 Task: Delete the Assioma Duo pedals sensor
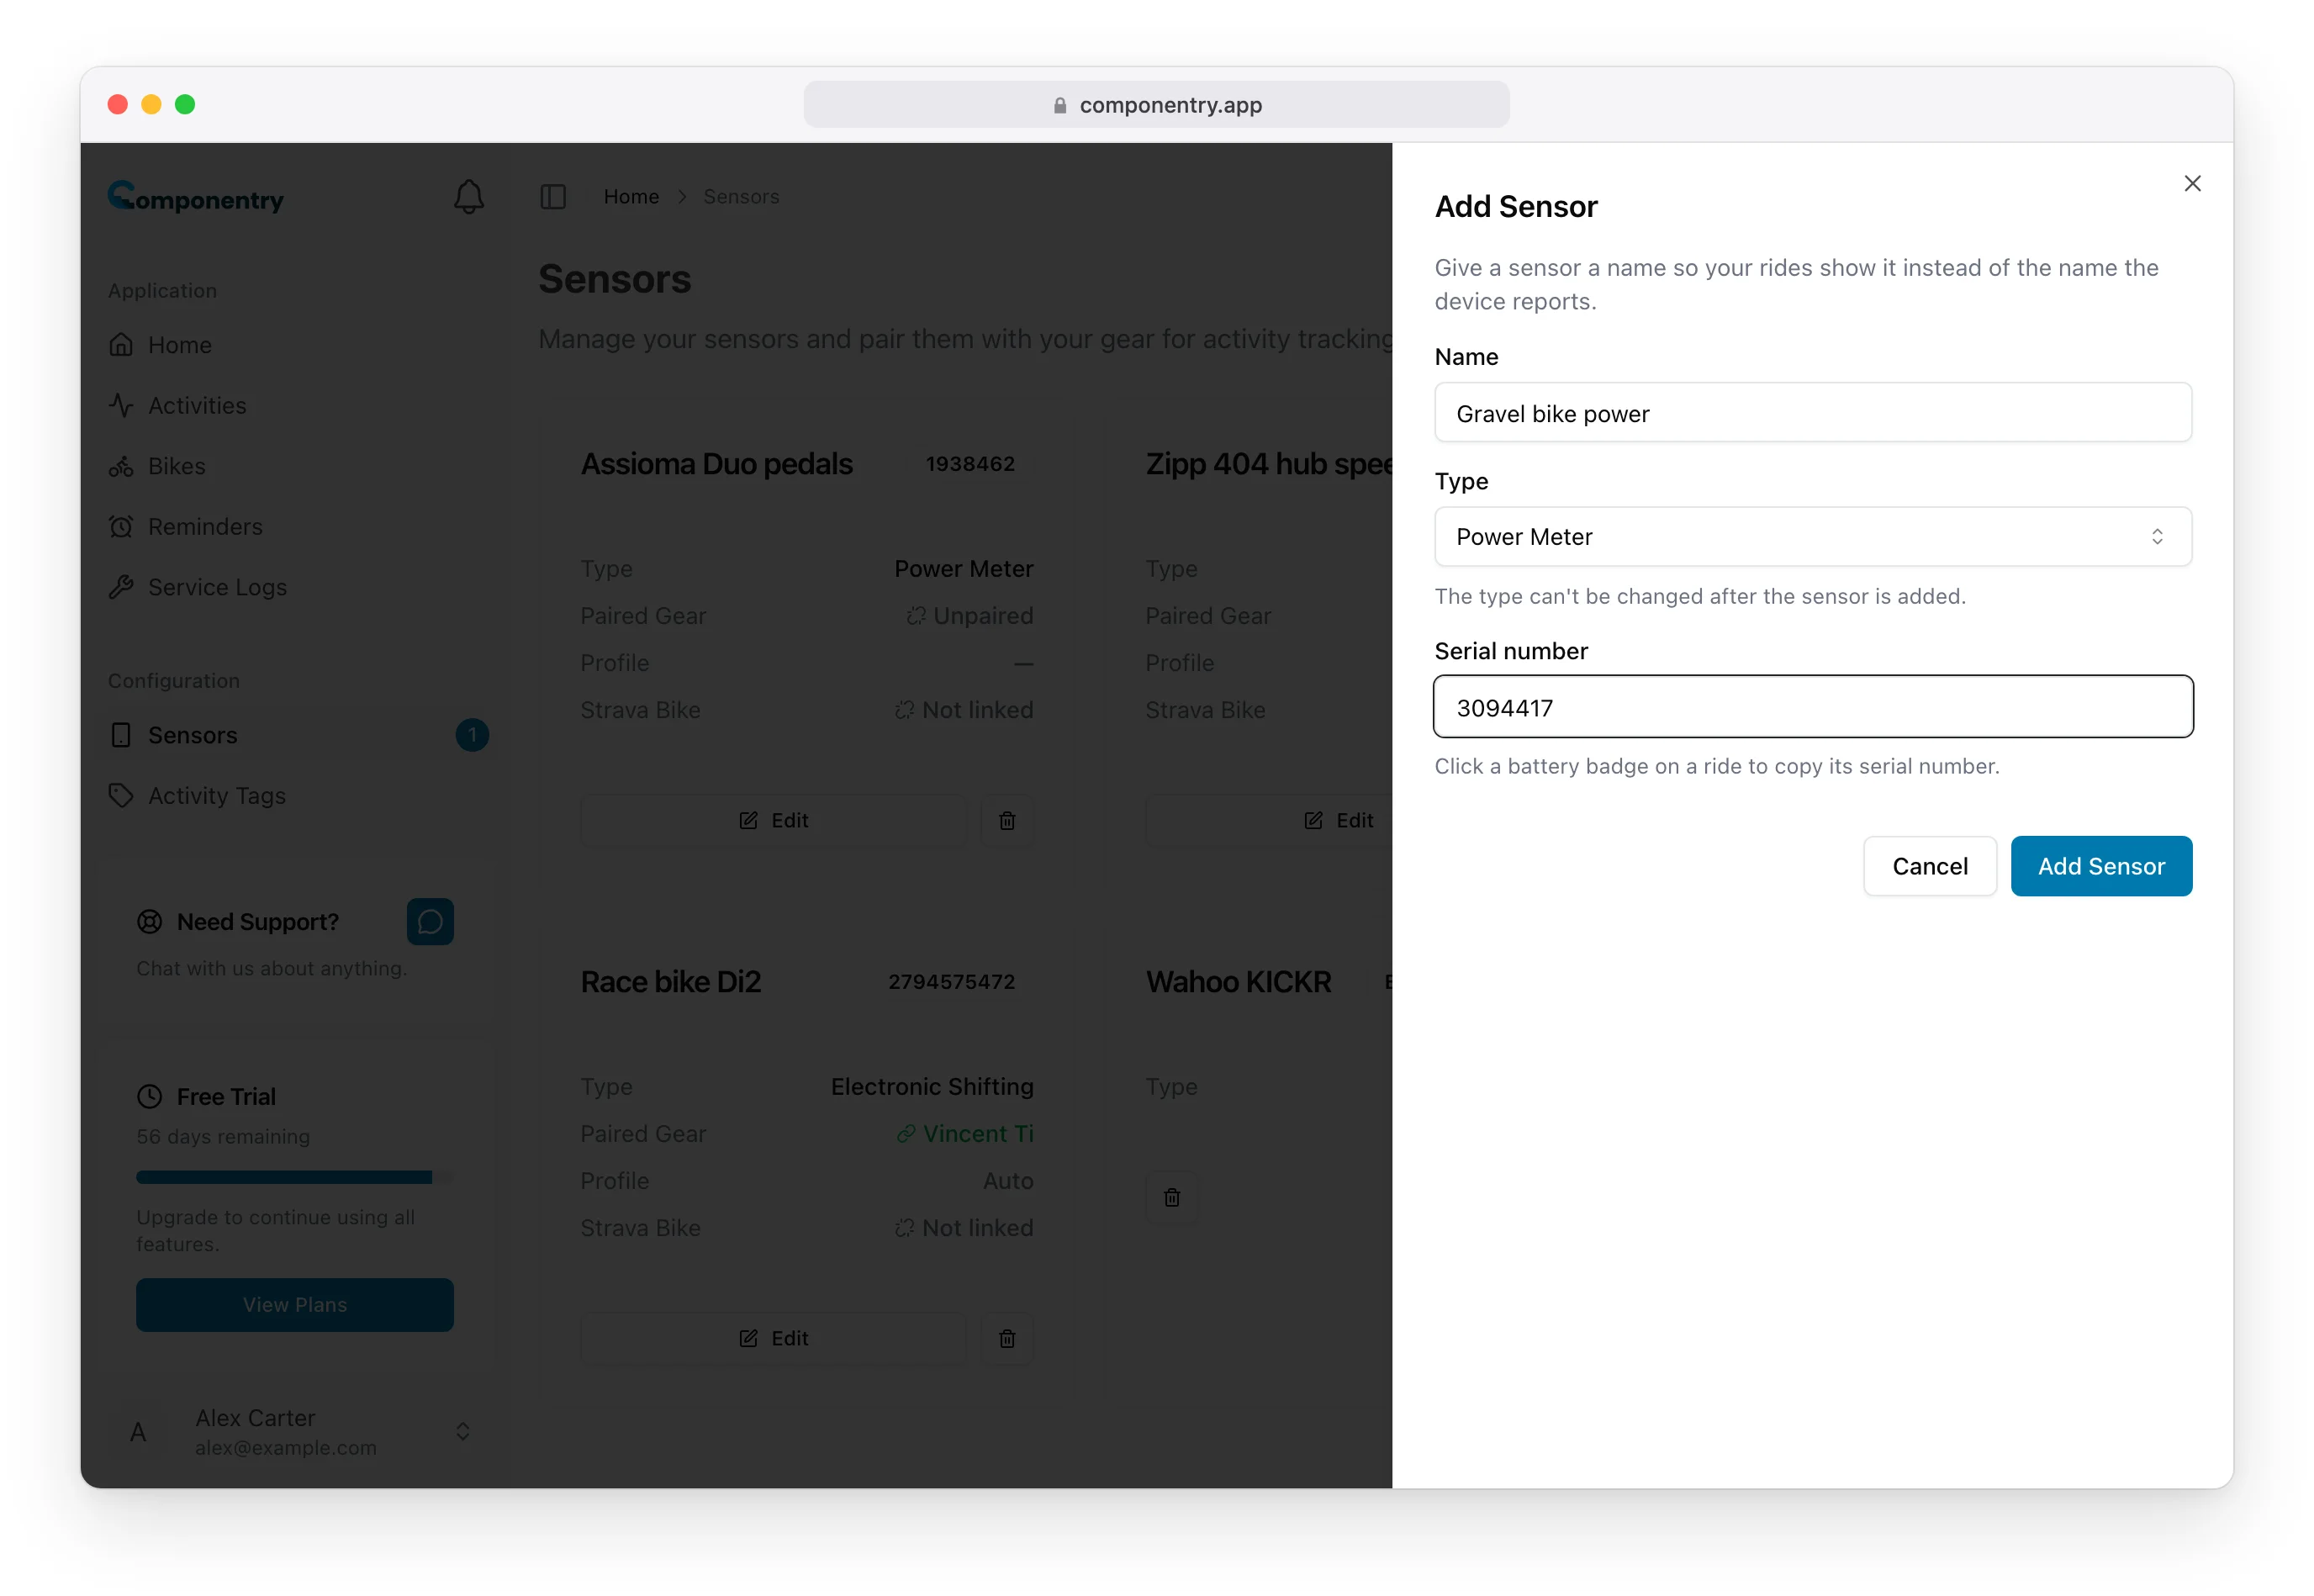1007,820
